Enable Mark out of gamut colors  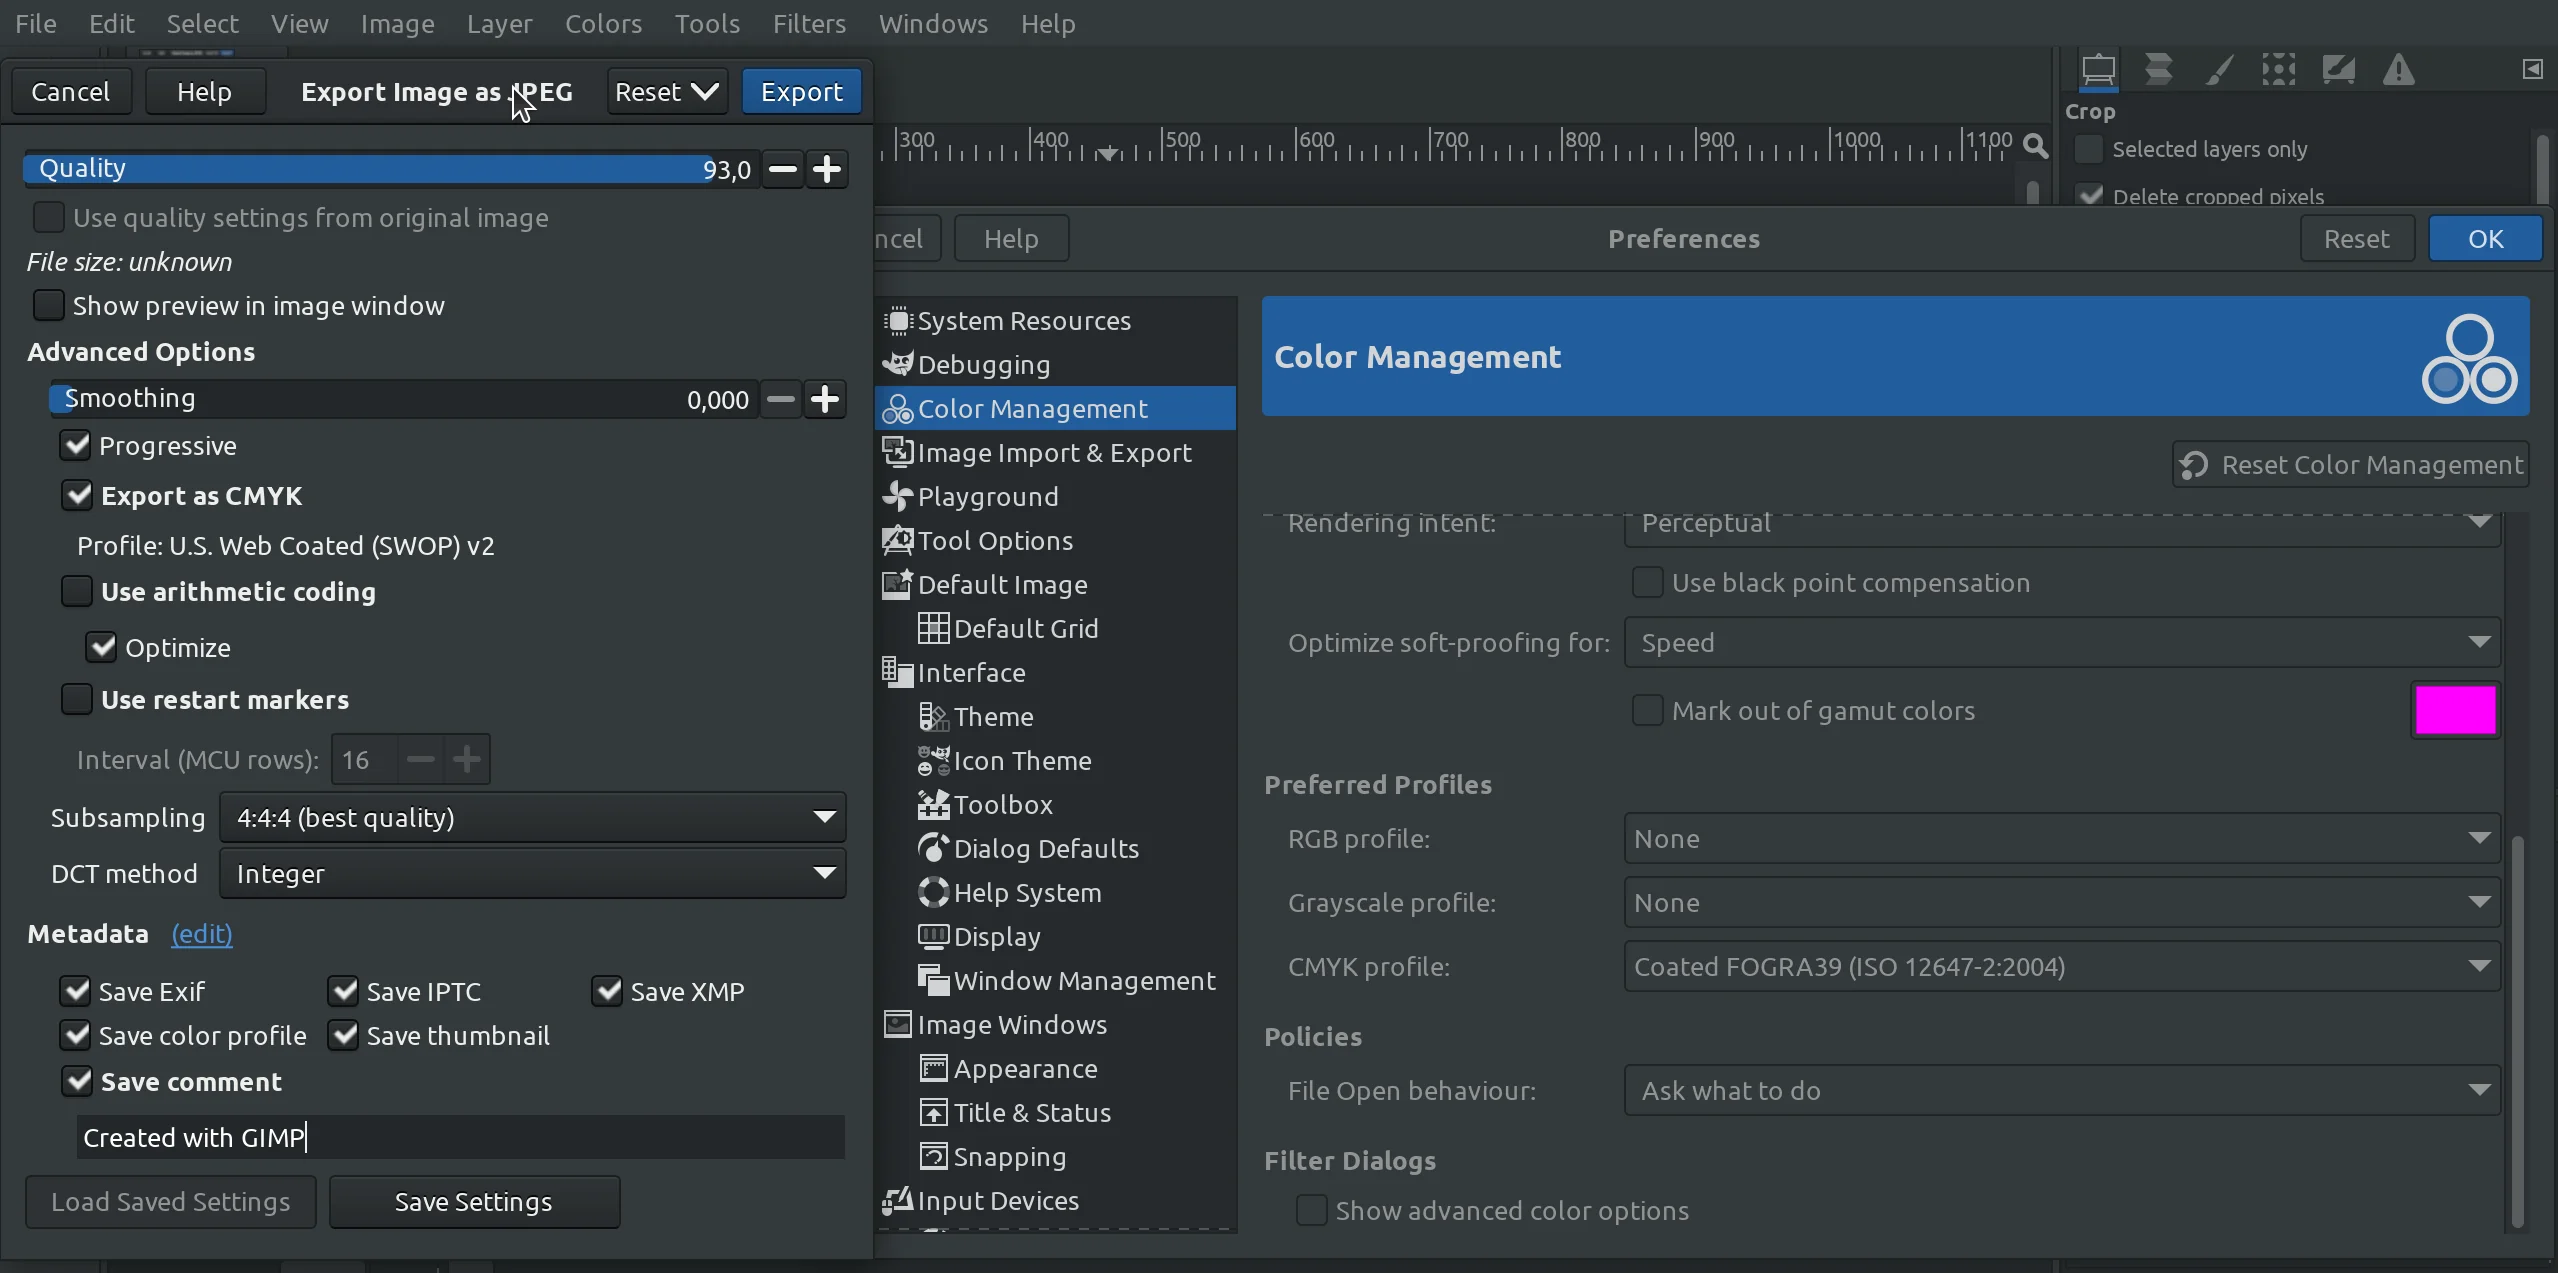click(x=1647, y=711)
